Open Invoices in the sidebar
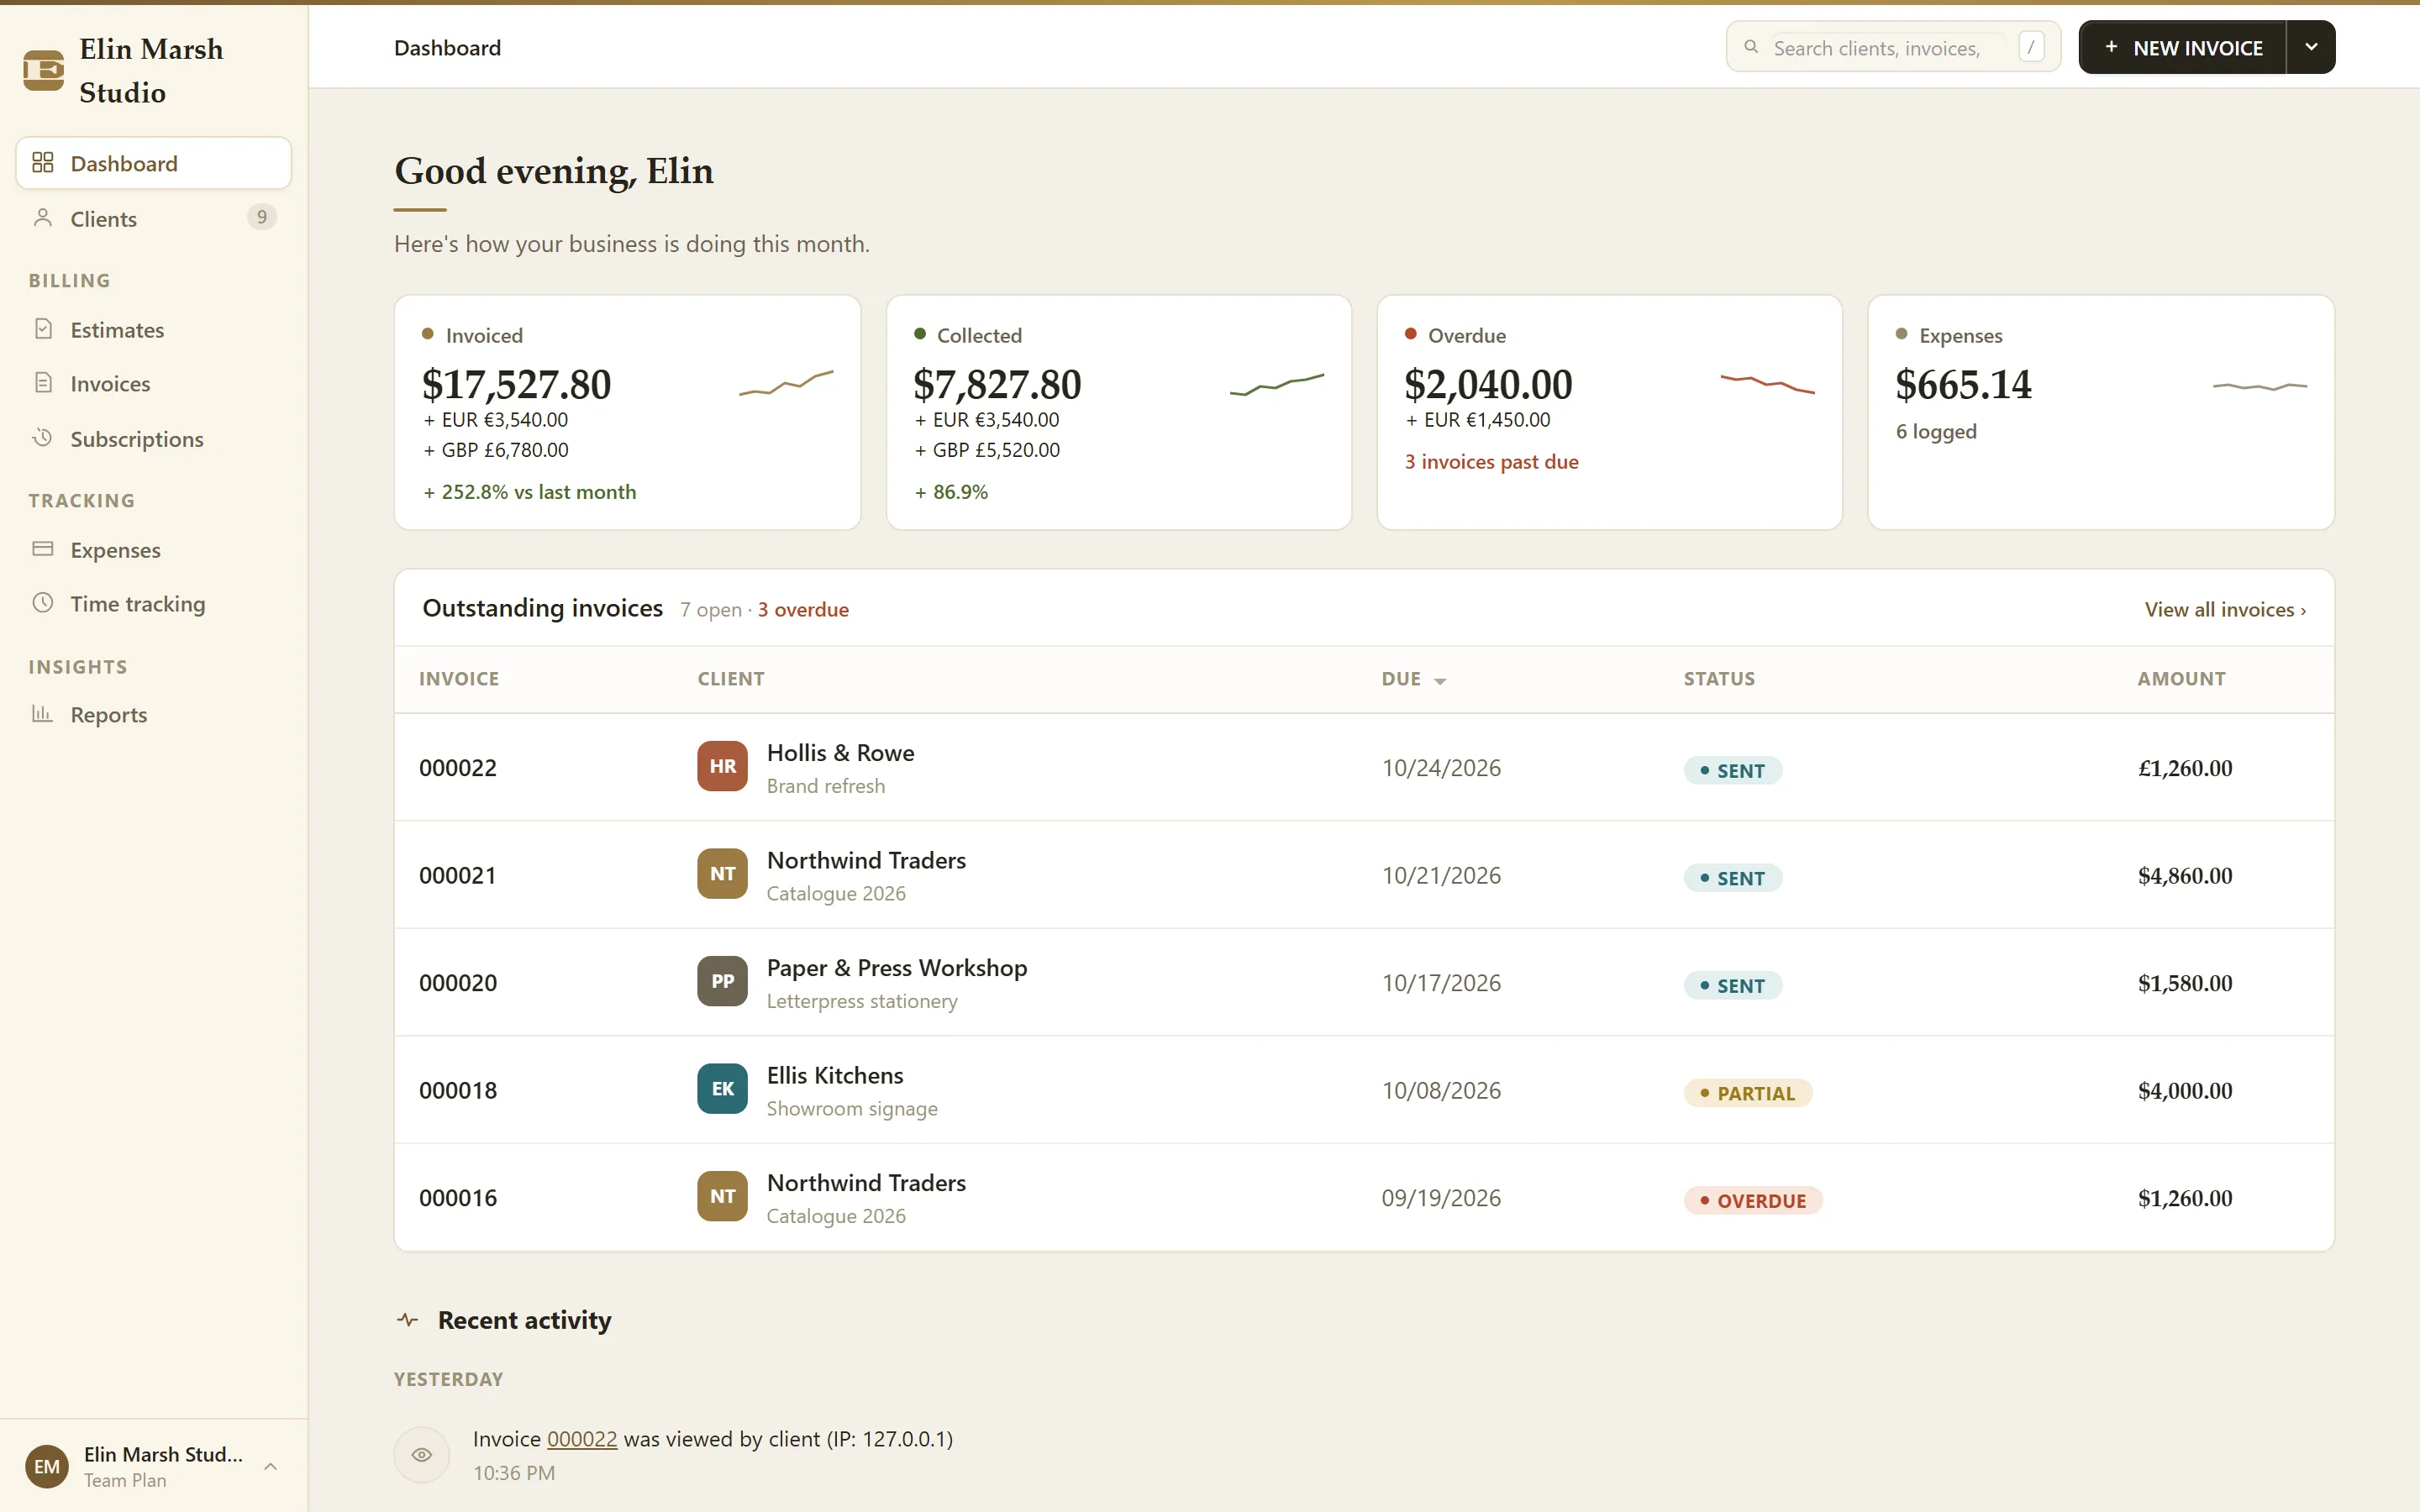The height and width of the screenshot is (1512, 2420). (x=154, y=383)
